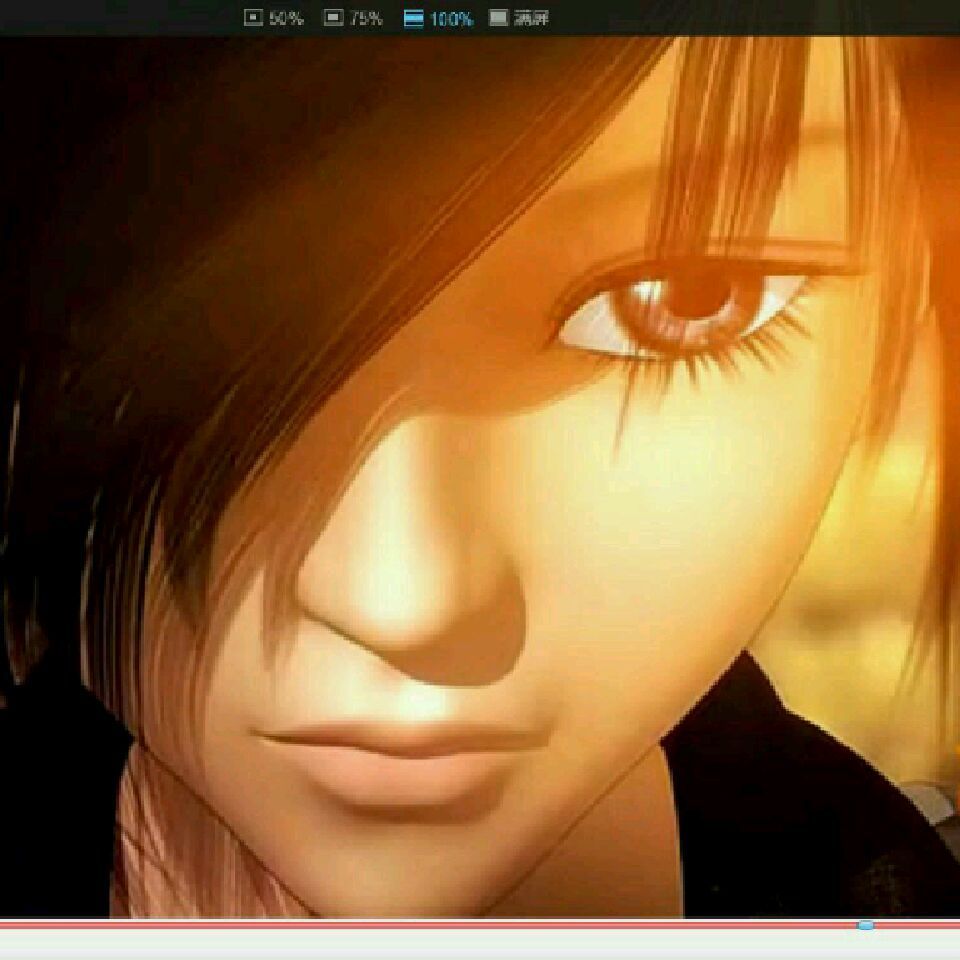Switch to full screen (满屏) mode
The image size is (960, 960).
(519, 18)
